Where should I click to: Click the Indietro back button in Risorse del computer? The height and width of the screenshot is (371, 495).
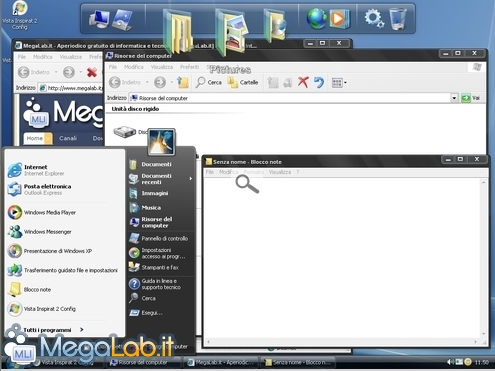click(x=125, y=82)
